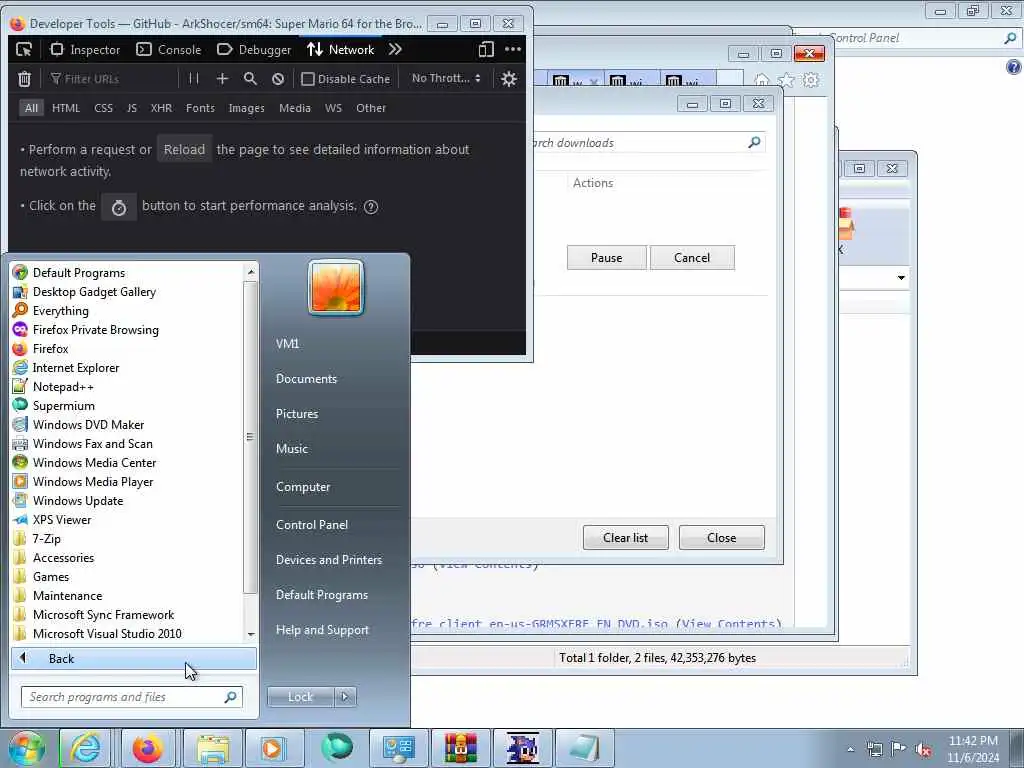The width and height of the screenshot is (1024, 768).
Task: Click the stopwatch performance analysis button
Action: point(119,207)
